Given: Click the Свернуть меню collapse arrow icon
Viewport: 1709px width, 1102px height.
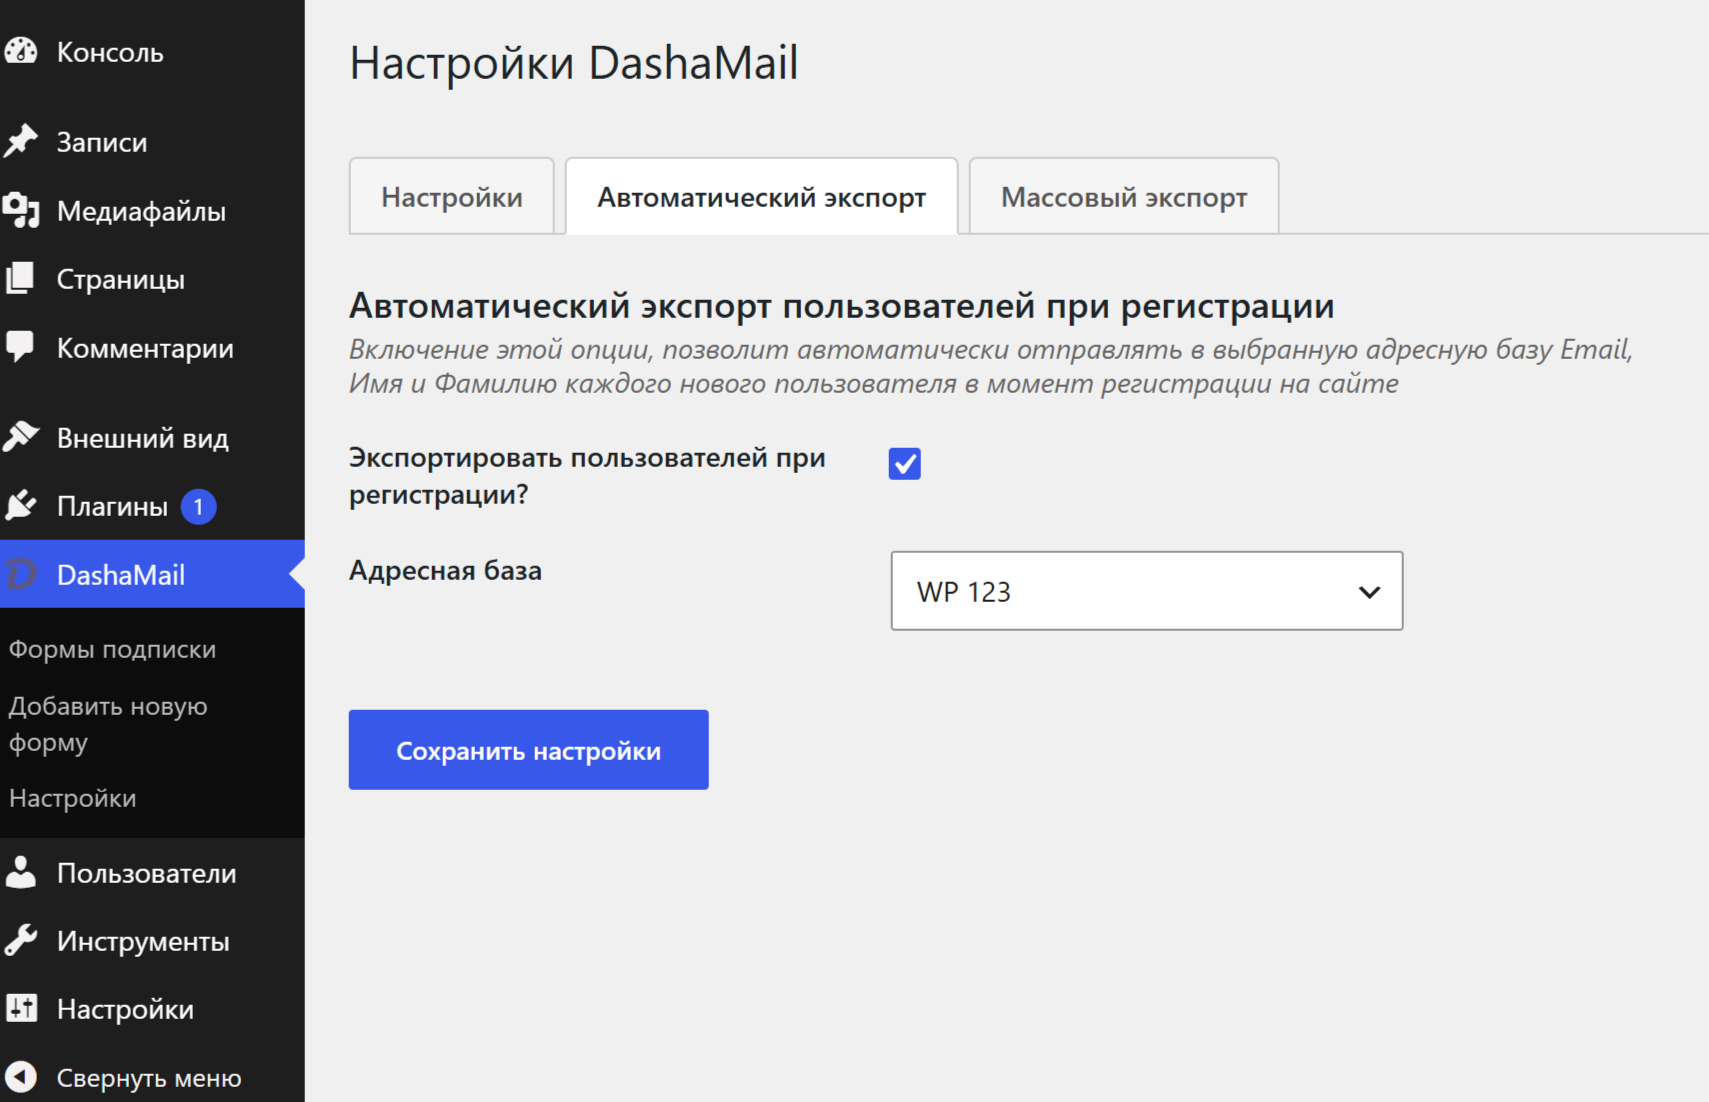Looking at the screenshot, I should pyautogui.click(x=21, y=1077).
